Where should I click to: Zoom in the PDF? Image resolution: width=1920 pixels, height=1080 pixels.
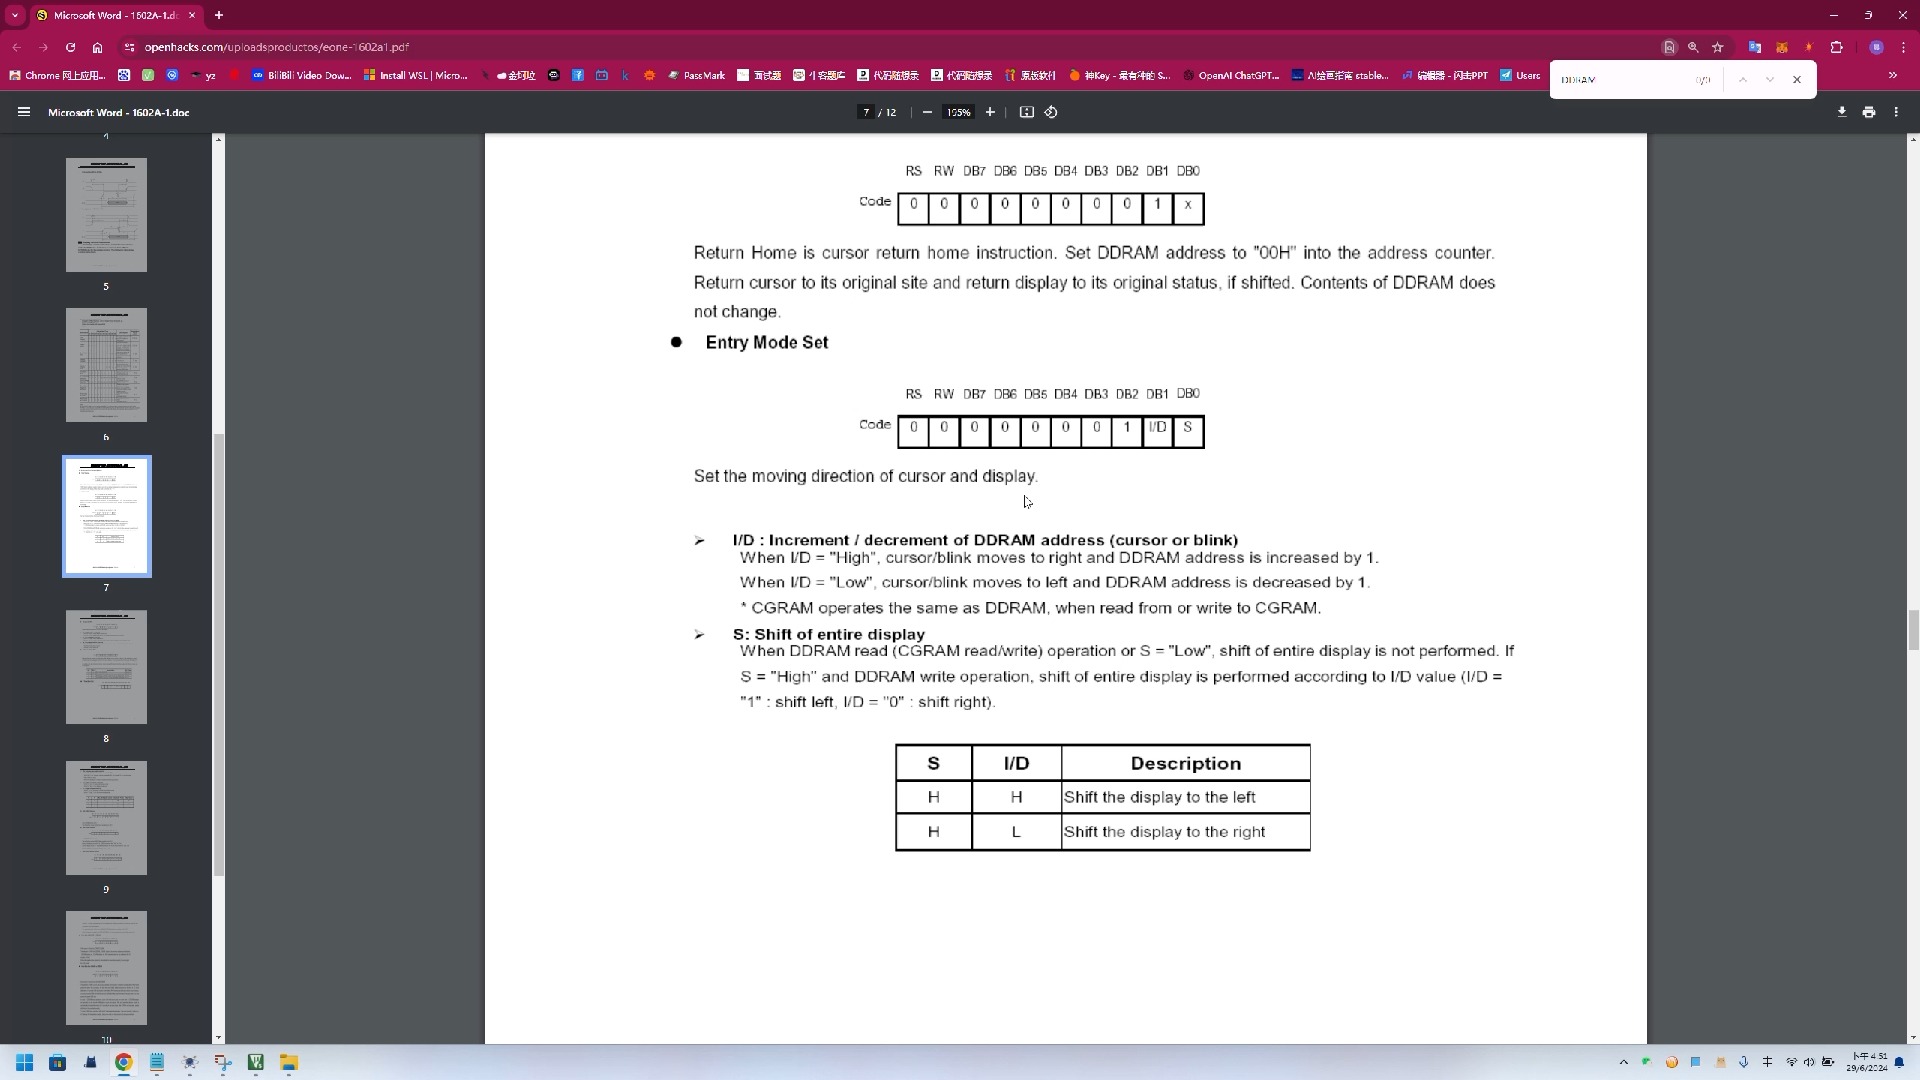click(990, 112)
